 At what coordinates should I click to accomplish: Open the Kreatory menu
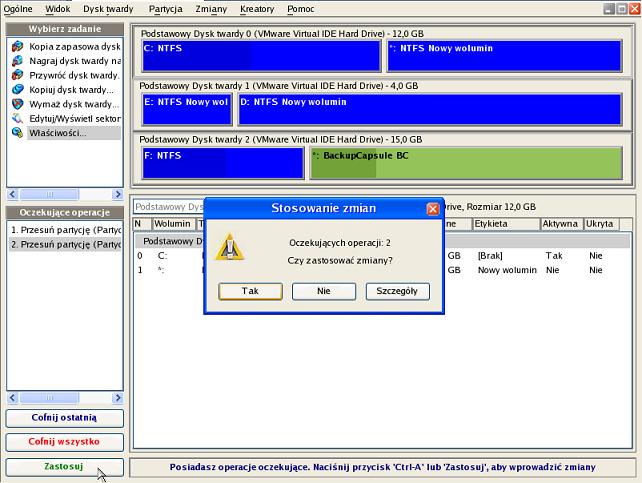coord(257,9)
